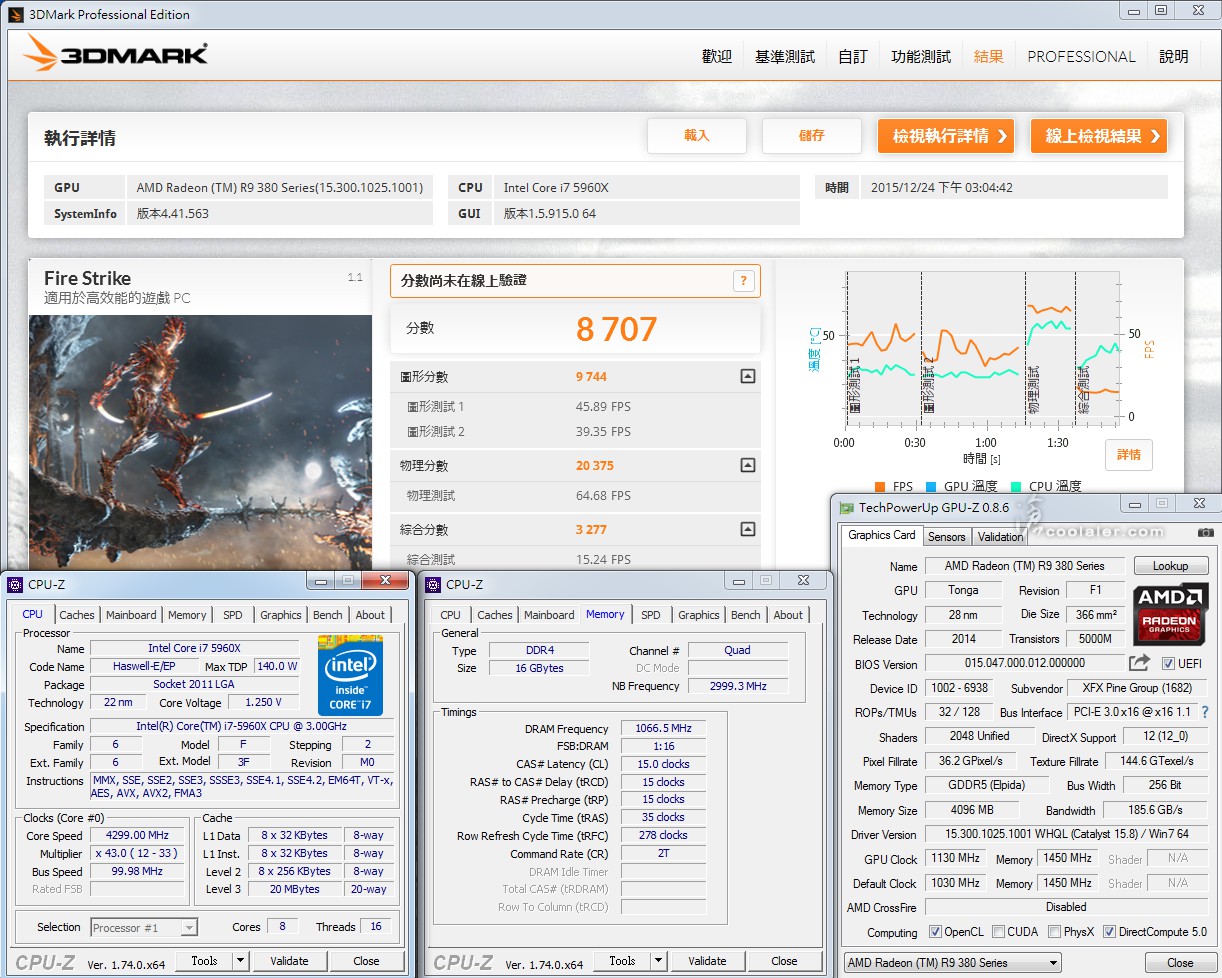The width and height of the screenshot is (1222, 978).
Task: Switch to About tab in Memory CPU-Z window
Action: [788, 615]
